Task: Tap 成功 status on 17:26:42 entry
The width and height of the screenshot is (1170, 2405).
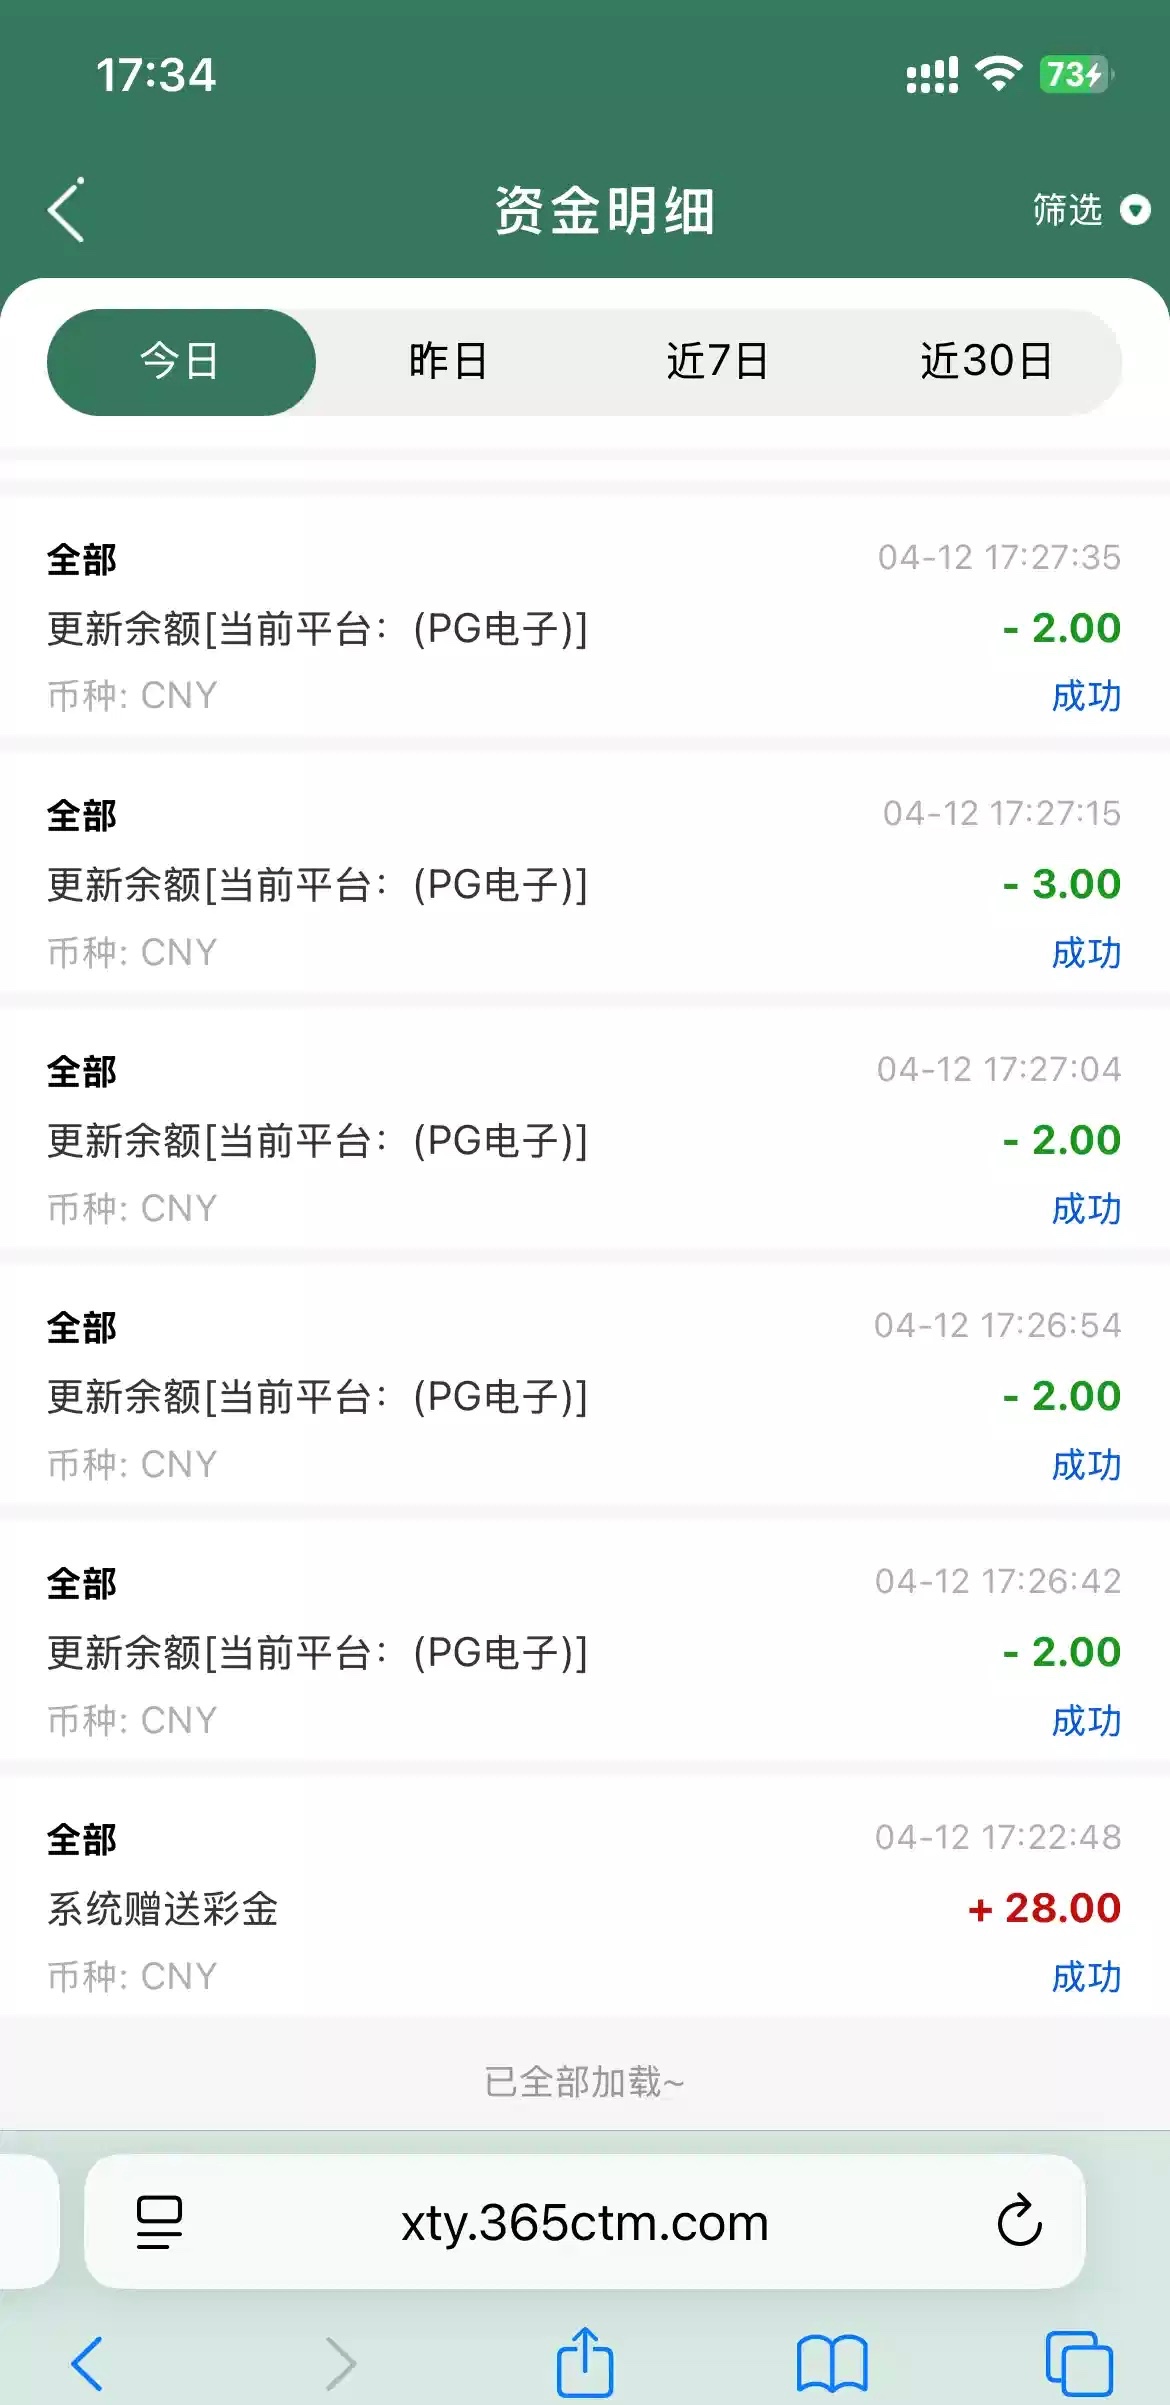Action: tap(1086, 1721)
